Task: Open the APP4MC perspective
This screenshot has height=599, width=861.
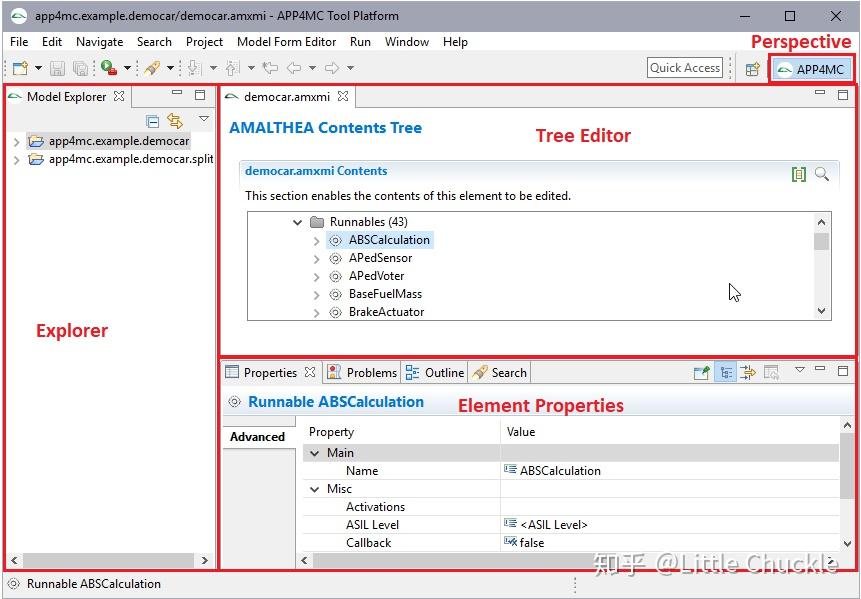Action: pyautogui.click(x=812, y=69)
